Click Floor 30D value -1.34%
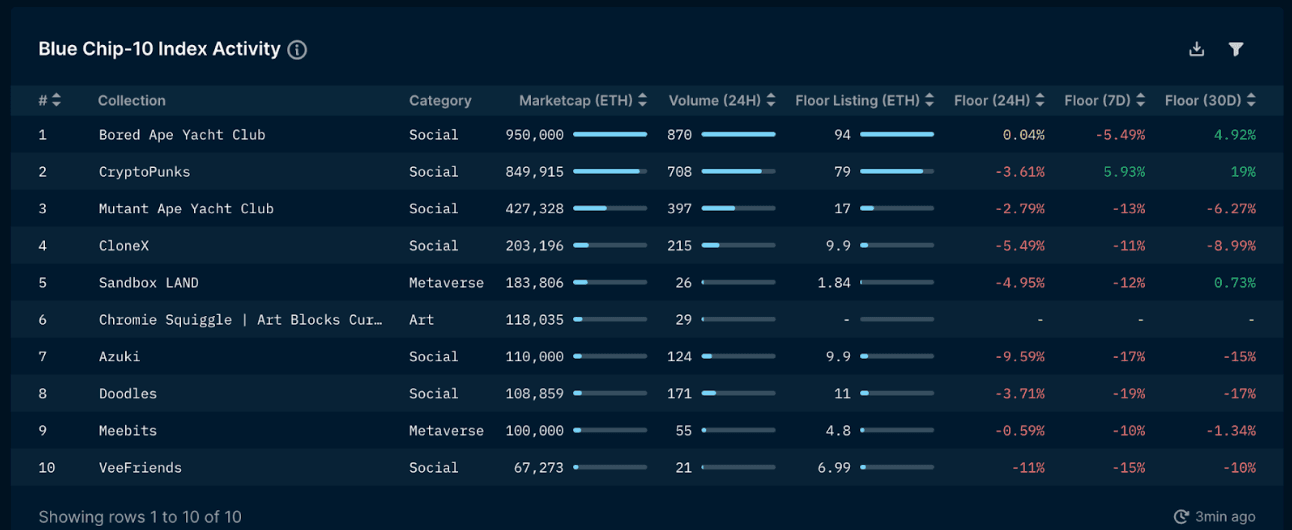 1231,431
